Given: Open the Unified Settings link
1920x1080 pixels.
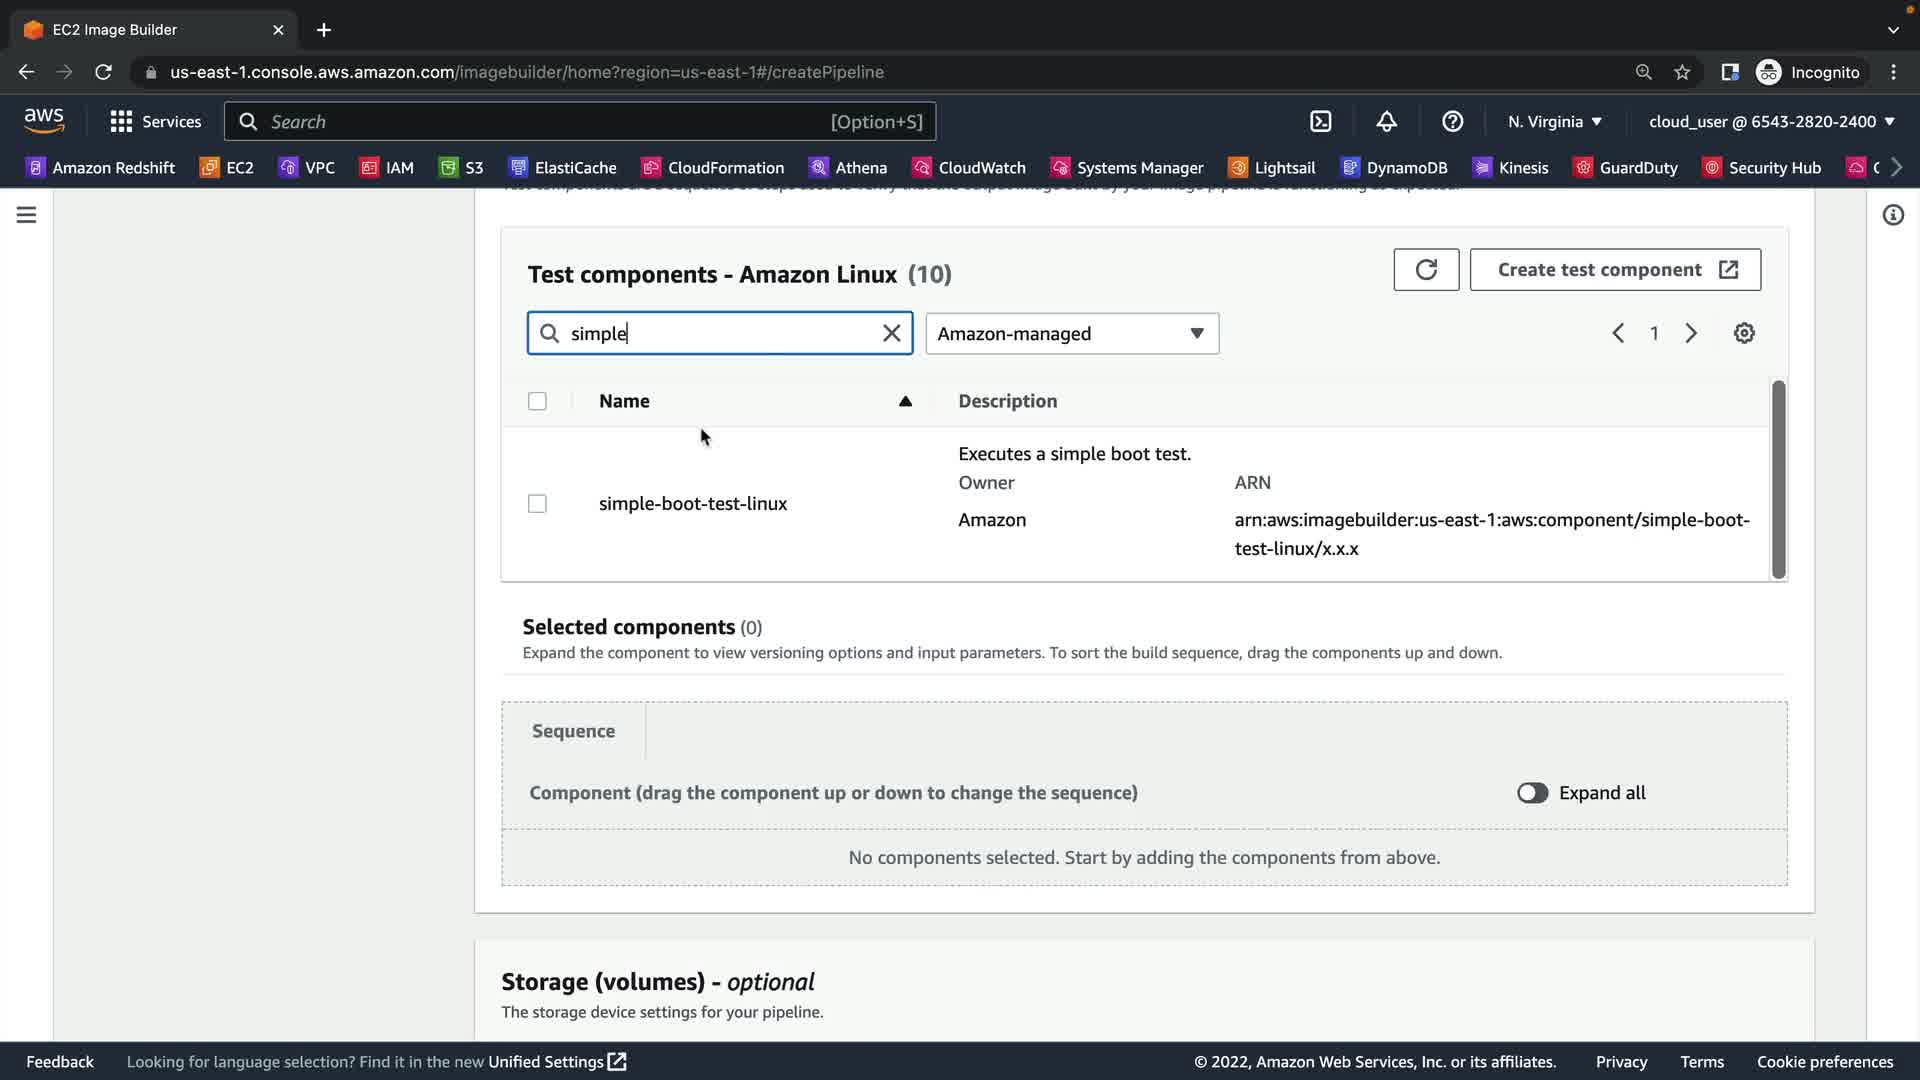Looking at the screenshot, I should pyautogui.click(x=556, y=1062).
